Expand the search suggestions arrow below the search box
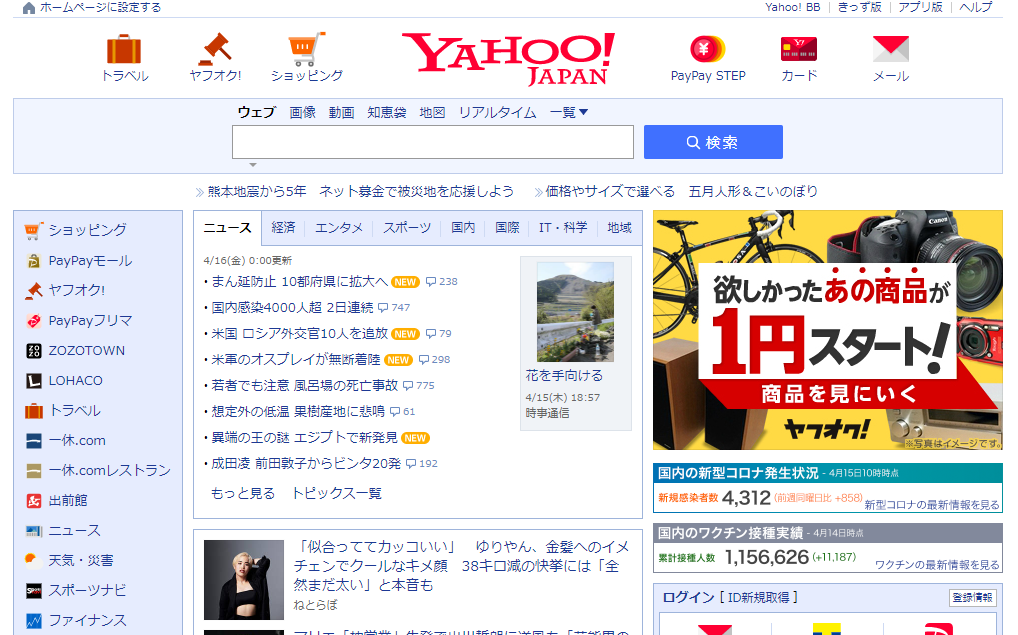This screenshot has height=635, width=1018. coord(253,165)
